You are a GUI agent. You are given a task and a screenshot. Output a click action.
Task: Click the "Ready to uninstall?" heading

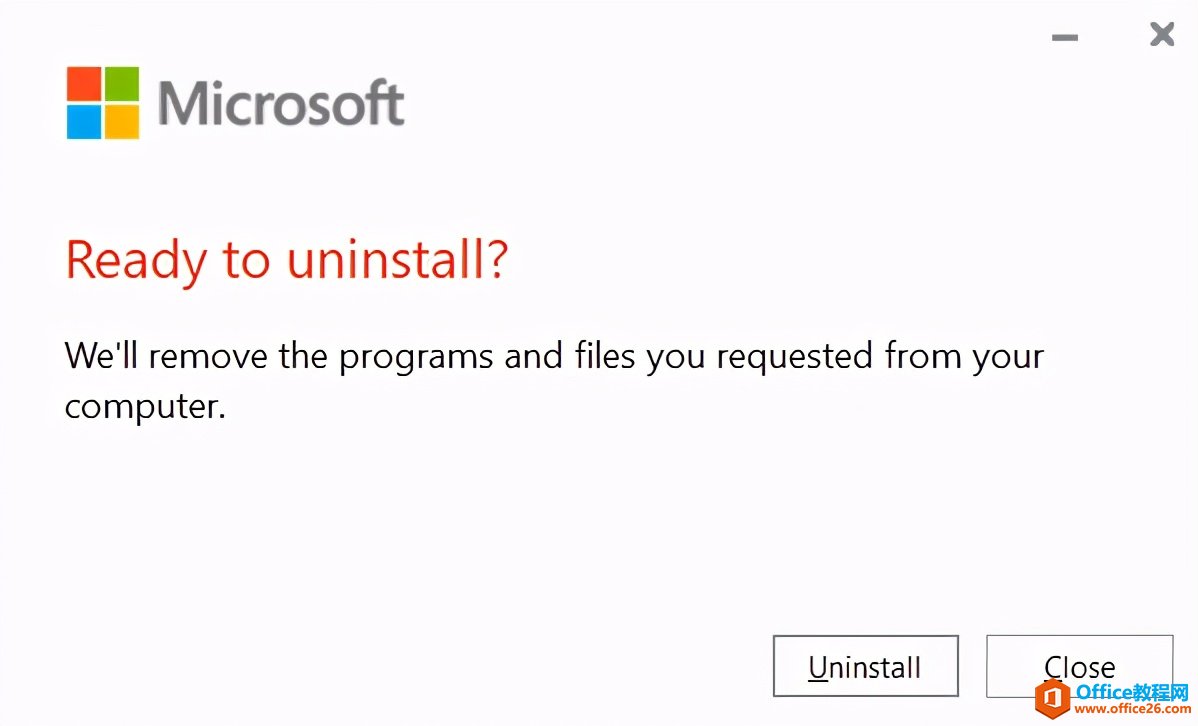287,261
